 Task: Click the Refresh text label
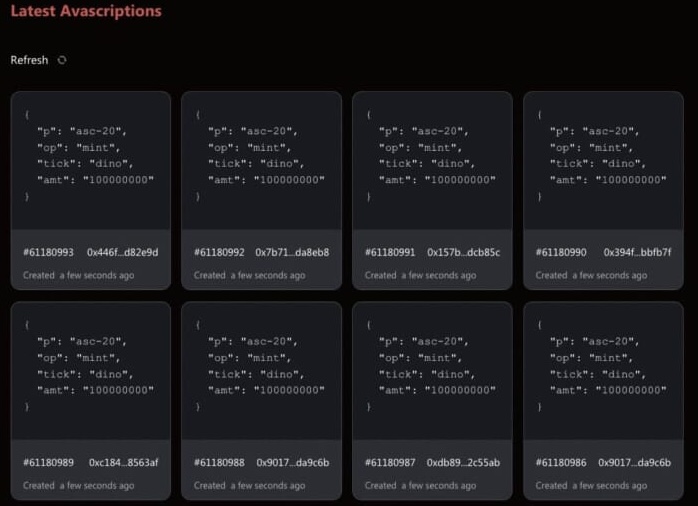pos(29,60)
